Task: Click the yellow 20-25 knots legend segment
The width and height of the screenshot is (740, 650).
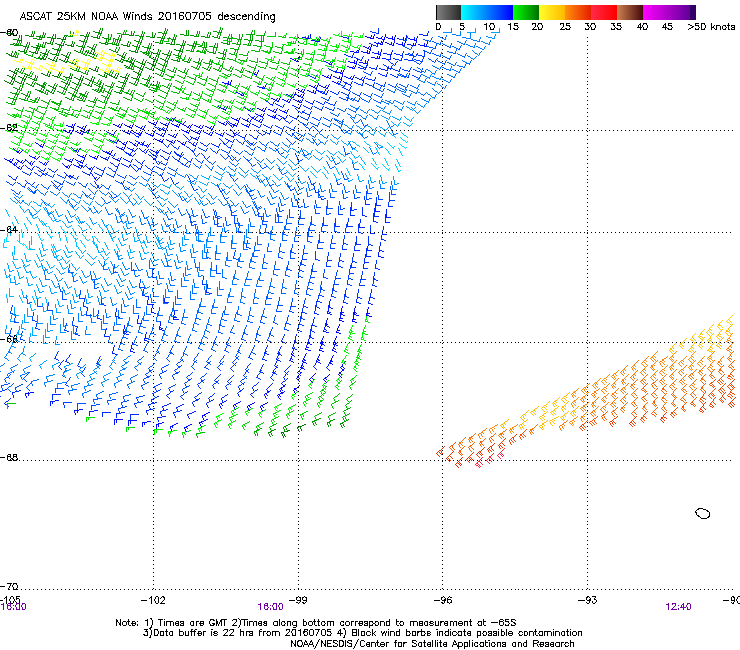Action: point(552,12)
